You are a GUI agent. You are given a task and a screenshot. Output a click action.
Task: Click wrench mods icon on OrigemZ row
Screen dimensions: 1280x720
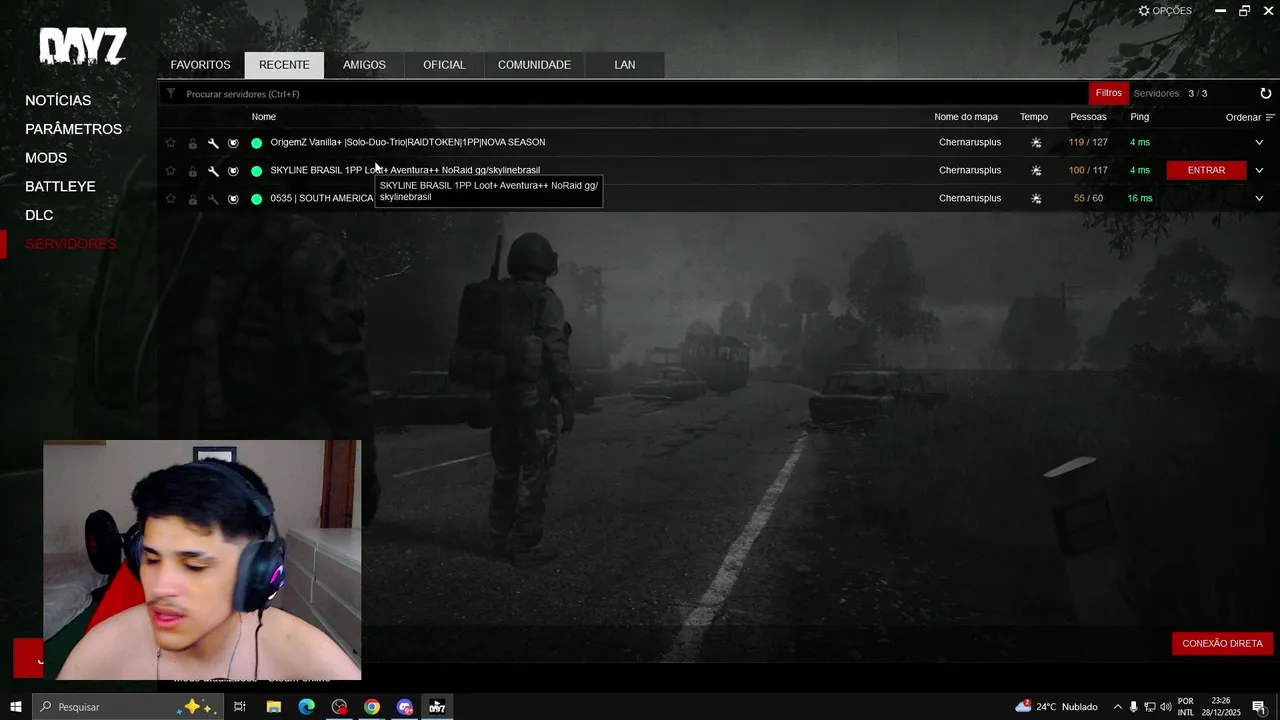(213, 143)
